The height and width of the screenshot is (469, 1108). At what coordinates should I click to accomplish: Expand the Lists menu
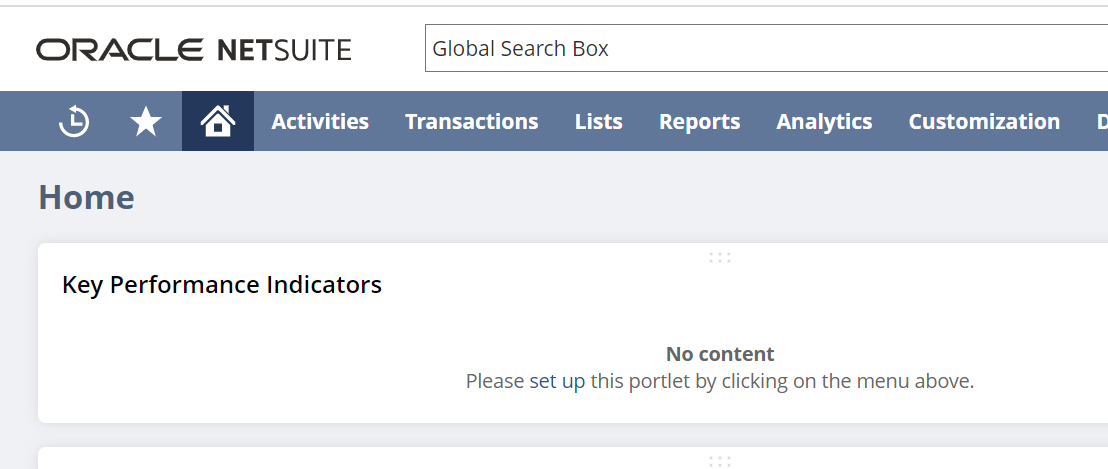(599, 121)
